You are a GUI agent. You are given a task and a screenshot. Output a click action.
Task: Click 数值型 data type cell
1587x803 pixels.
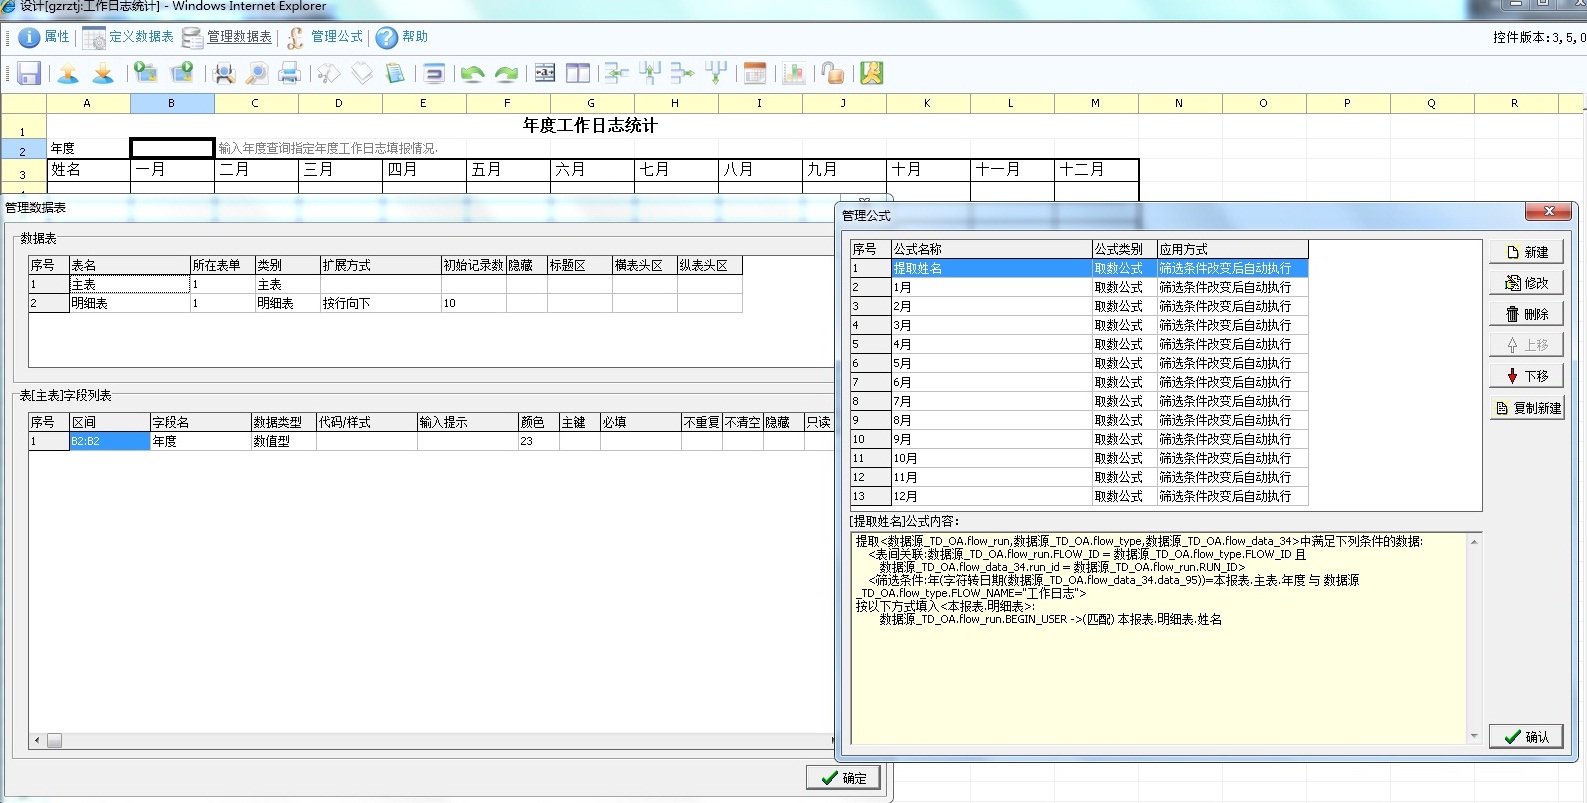pos(283,441)
